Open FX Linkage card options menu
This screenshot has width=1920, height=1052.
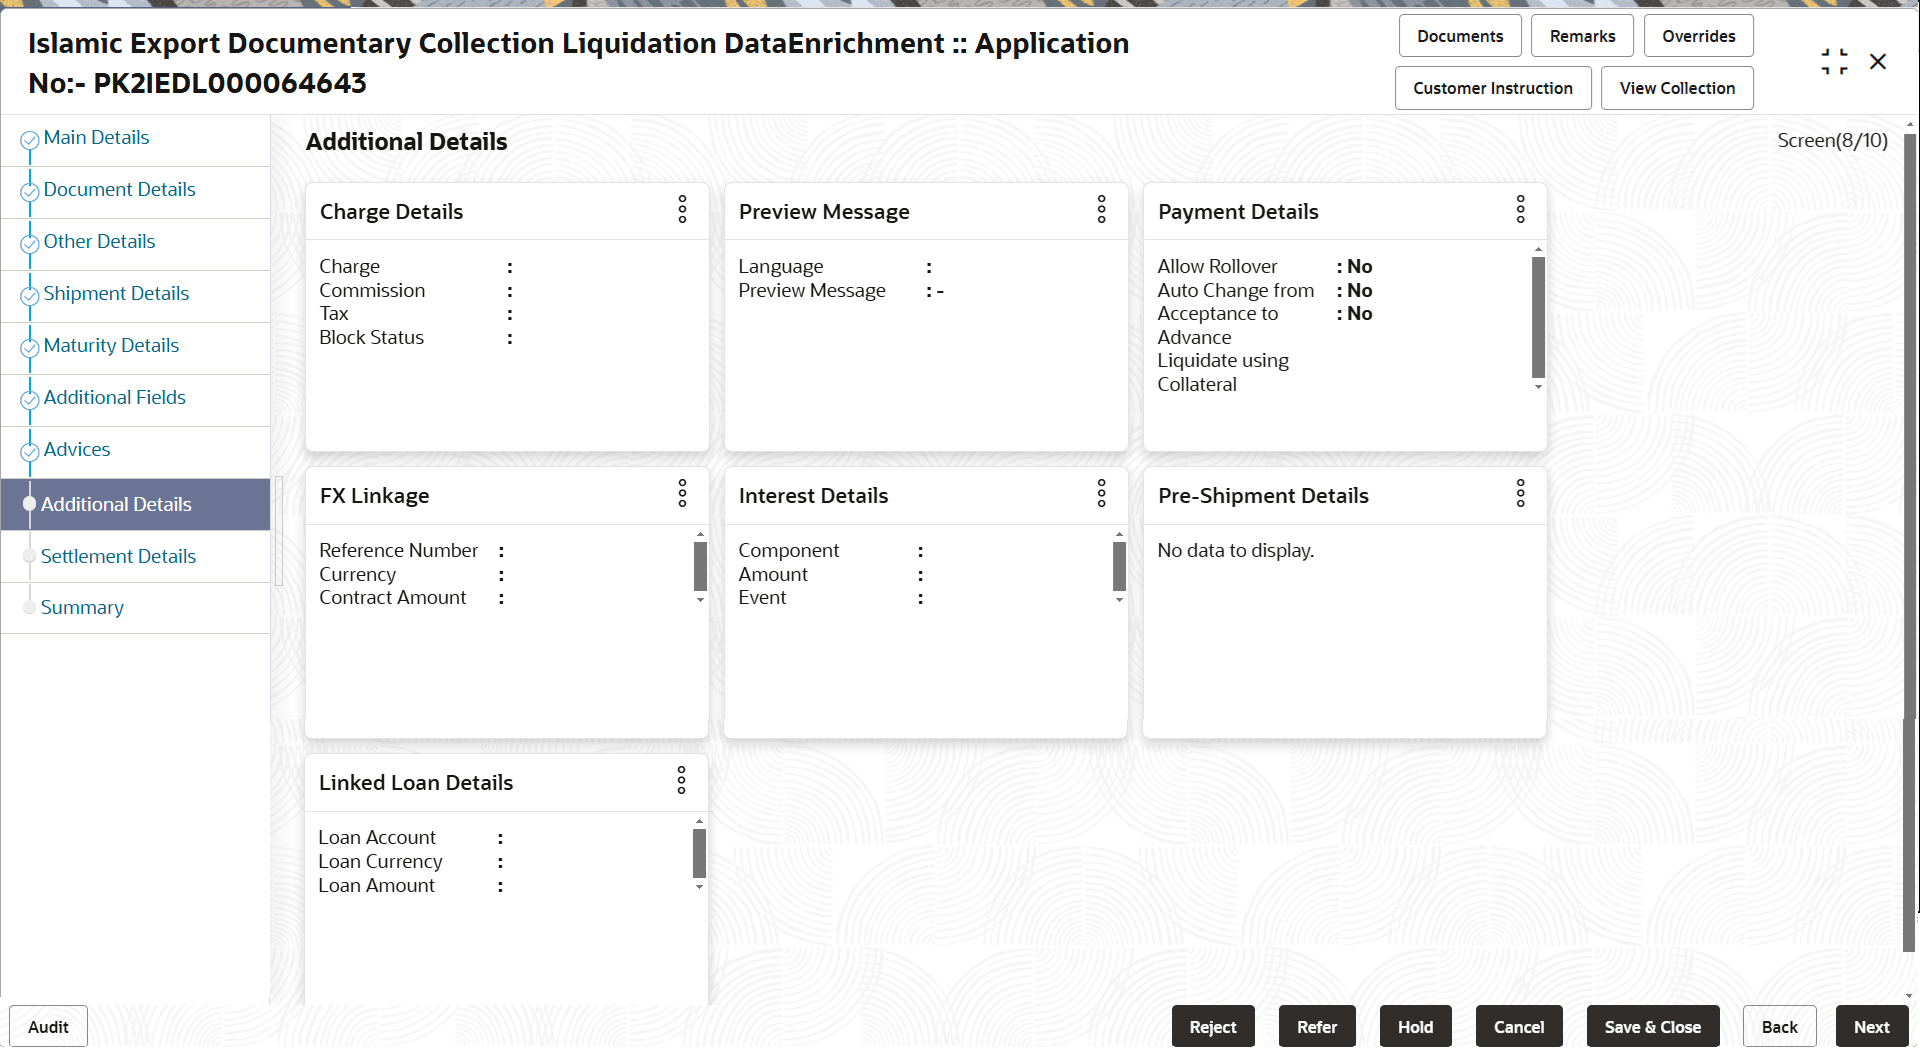point(682,494)
